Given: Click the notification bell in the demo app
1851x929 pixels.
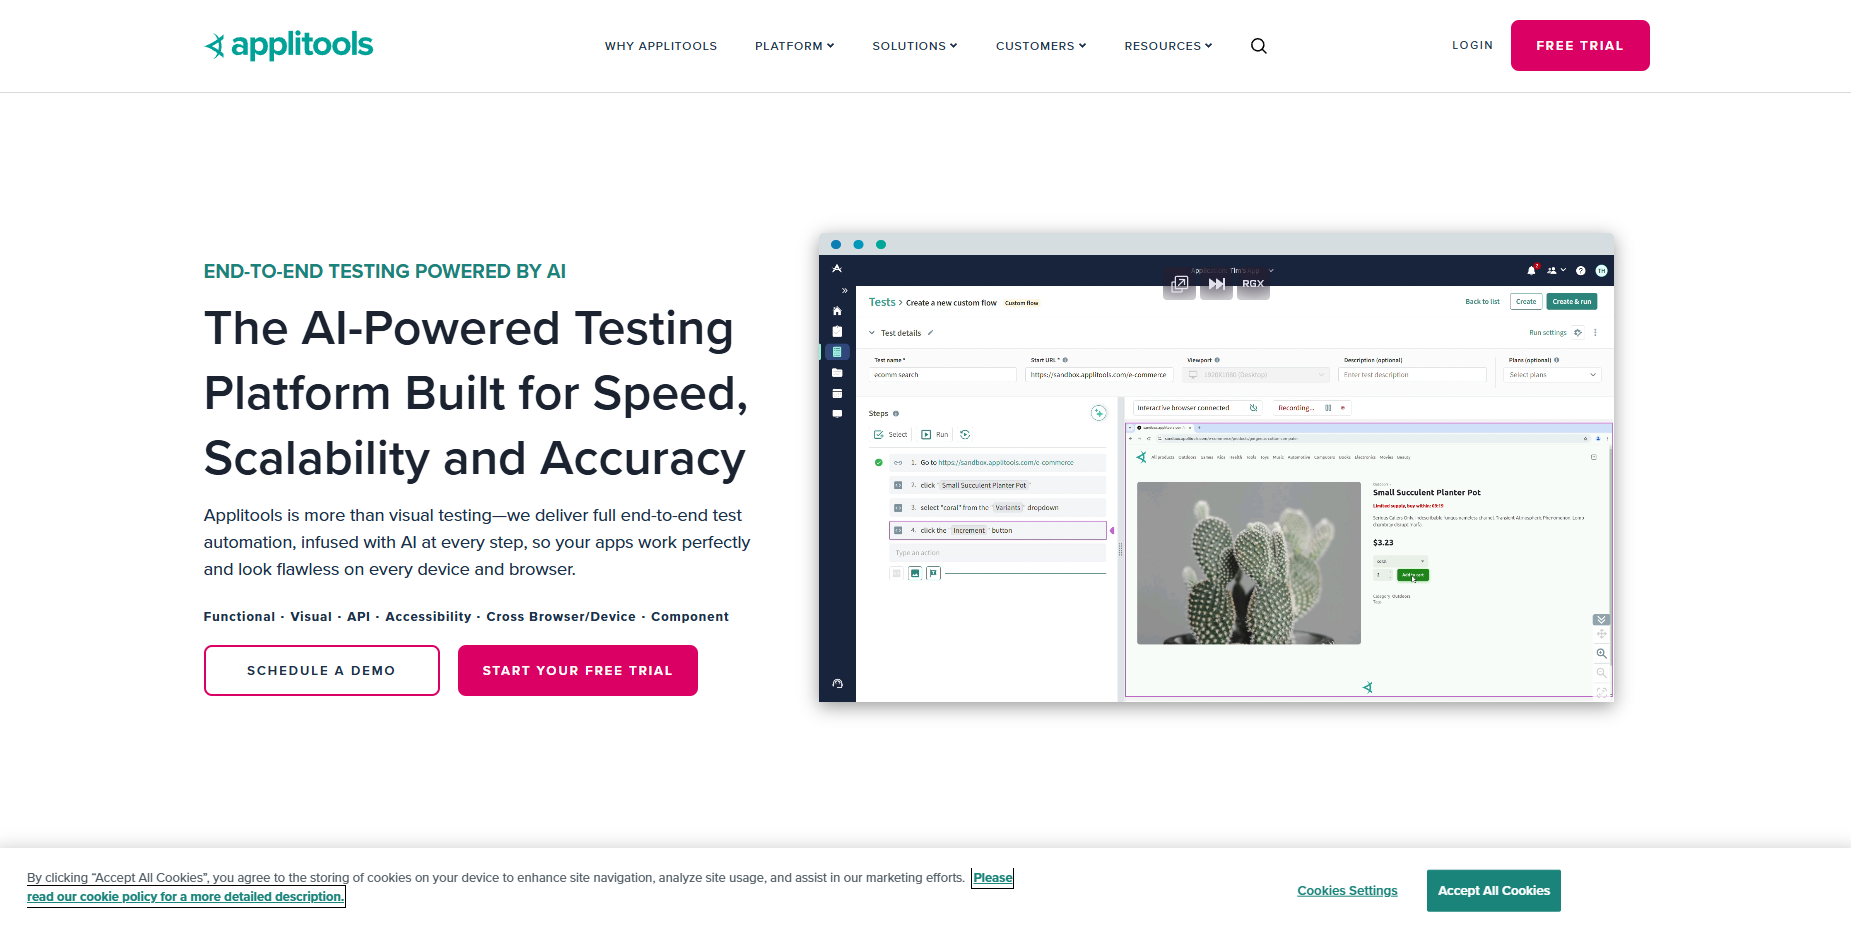Looking at the screenshot, I should 1530,270.
